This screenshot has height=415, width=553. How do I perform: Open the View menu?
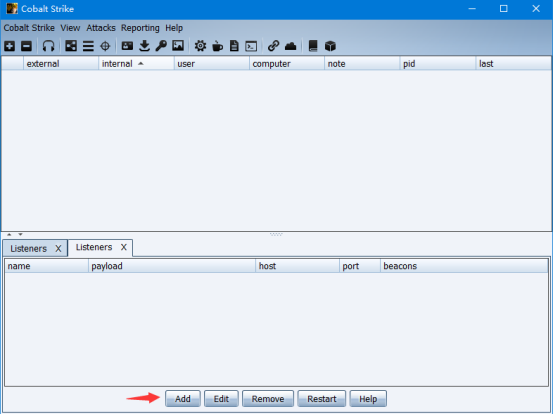click(70, 28)
